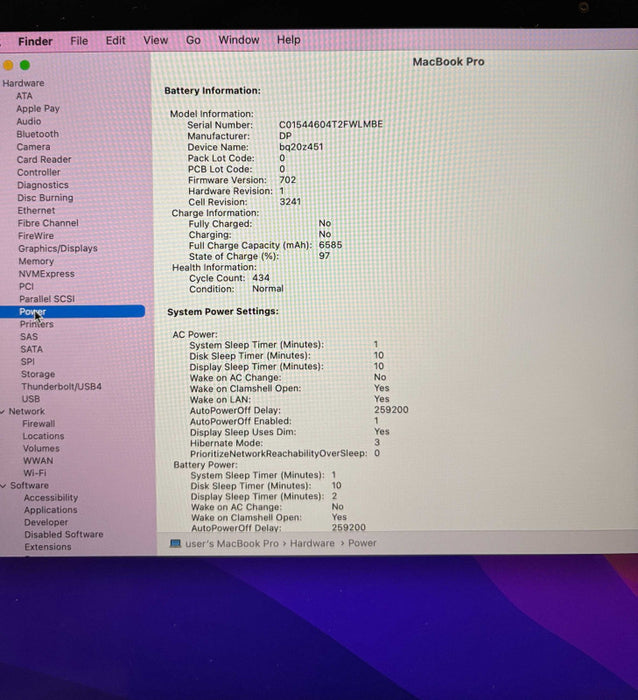
Task: Select Diagnostics in the sidebar
Action: pos(43,185)
